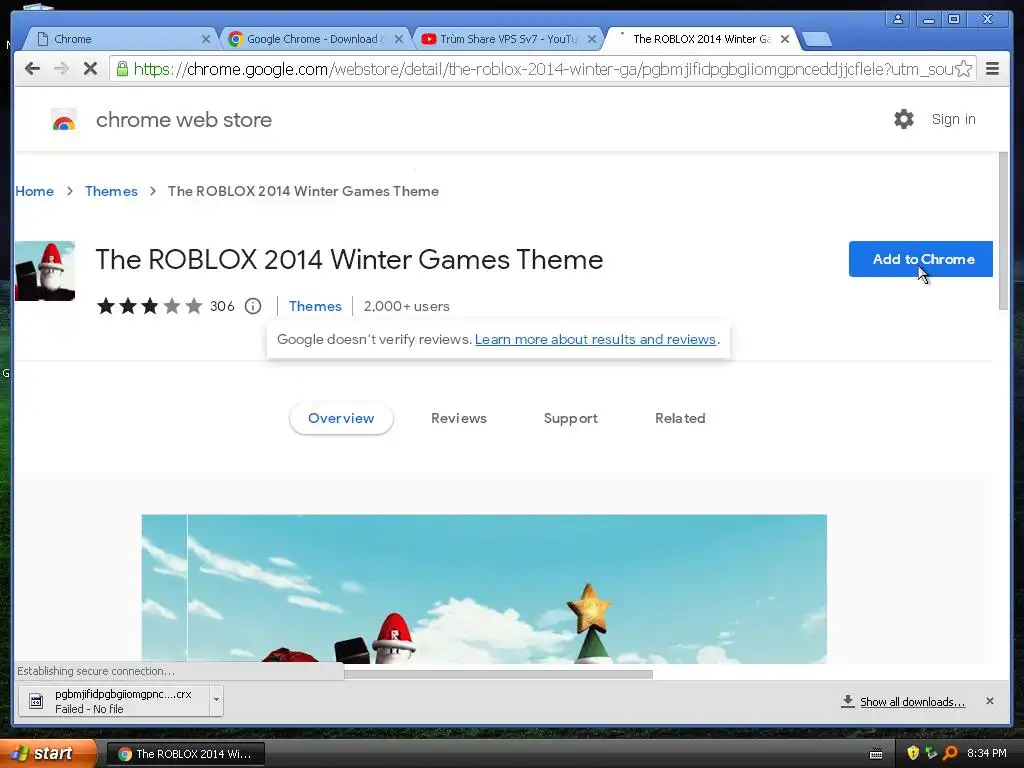Click the Chrome user profile icon
The width and height of the screenshot is (1024, 768).
(x=898, y=19)
